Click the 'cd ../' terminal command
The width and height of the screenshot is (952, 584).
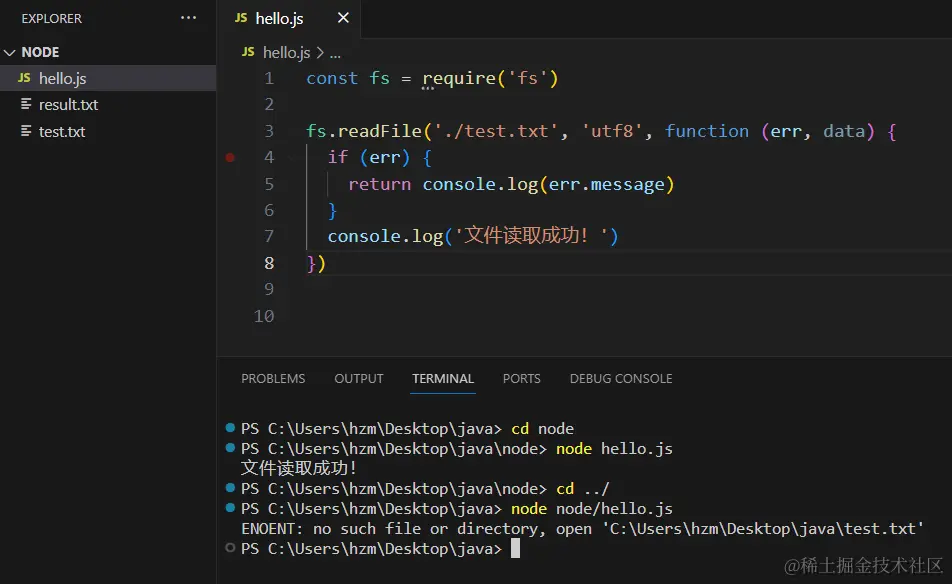tap(583, 489)
